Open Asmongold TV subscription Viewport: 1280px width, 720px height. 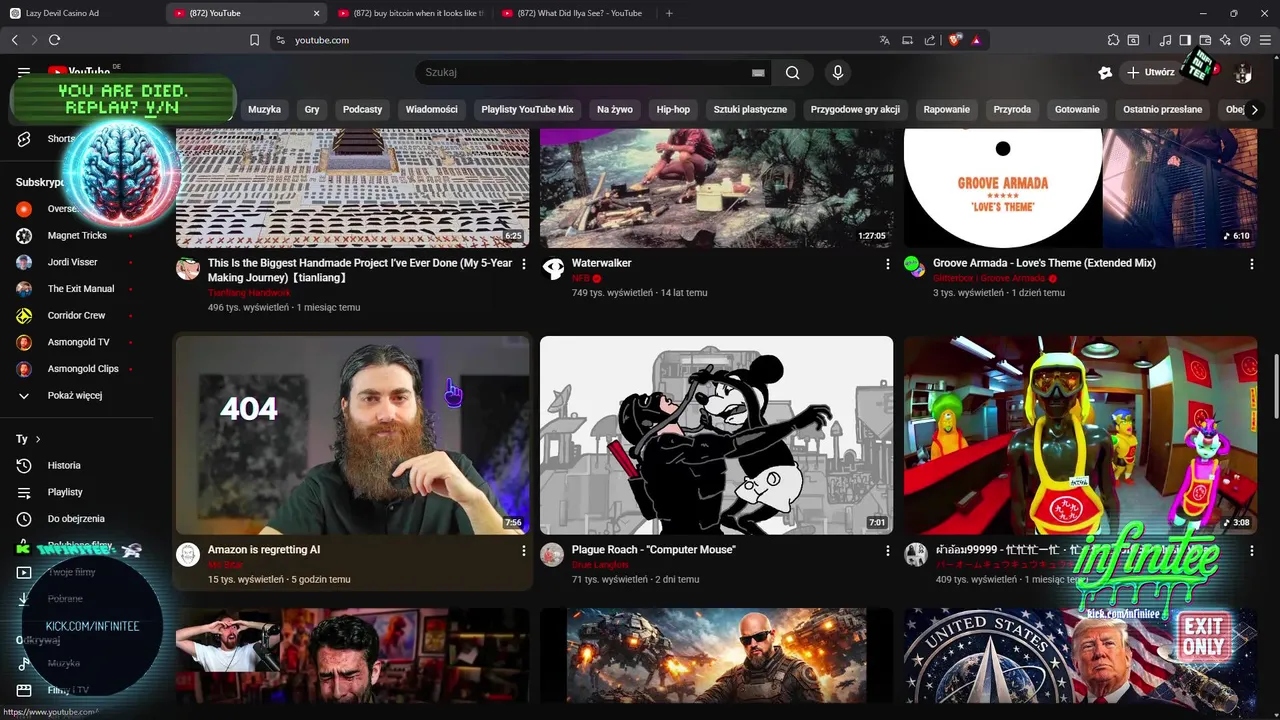pyautogui.click(x=77, y=342)
